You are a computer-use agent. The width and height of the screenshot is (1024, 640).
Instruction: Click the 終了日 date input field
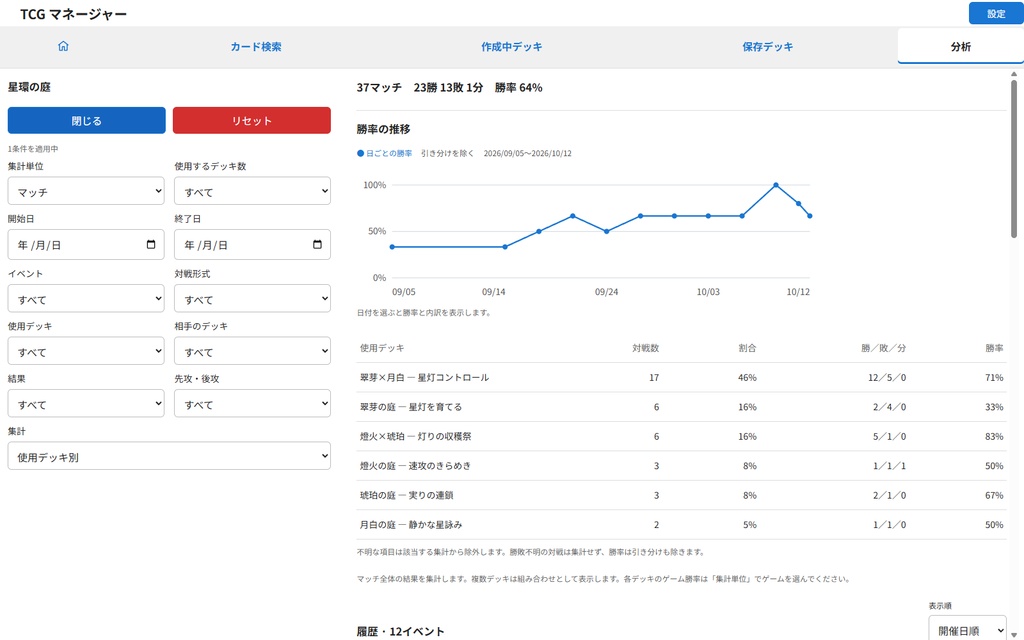coord(253,245)
